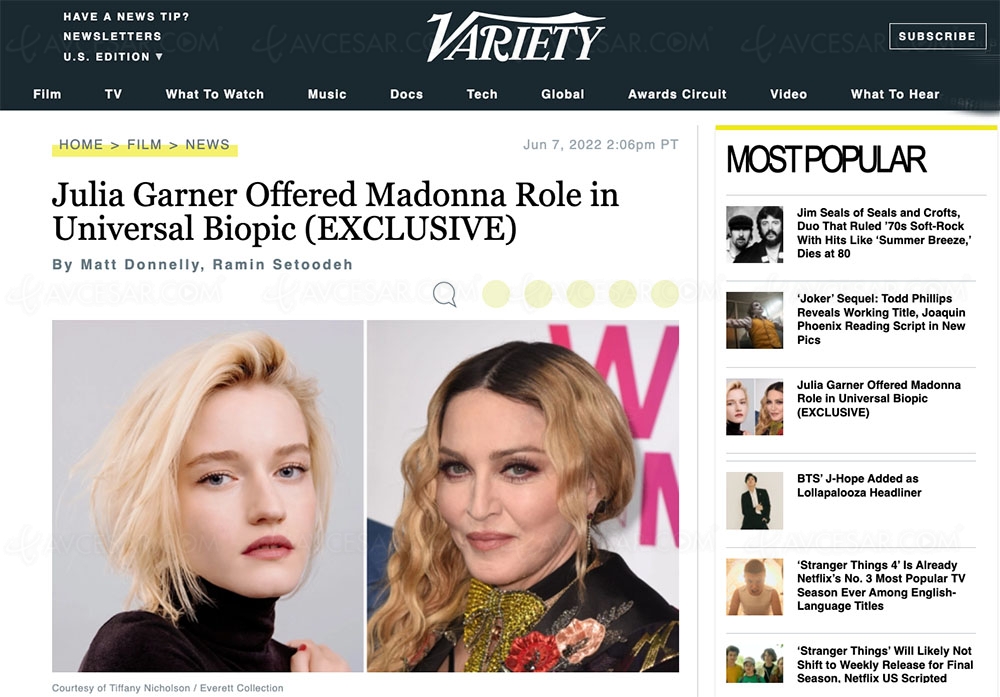The height and width of the screenshot is (697, 1000).
Task: Click the first yellow share circle
Action: (496, 294)
